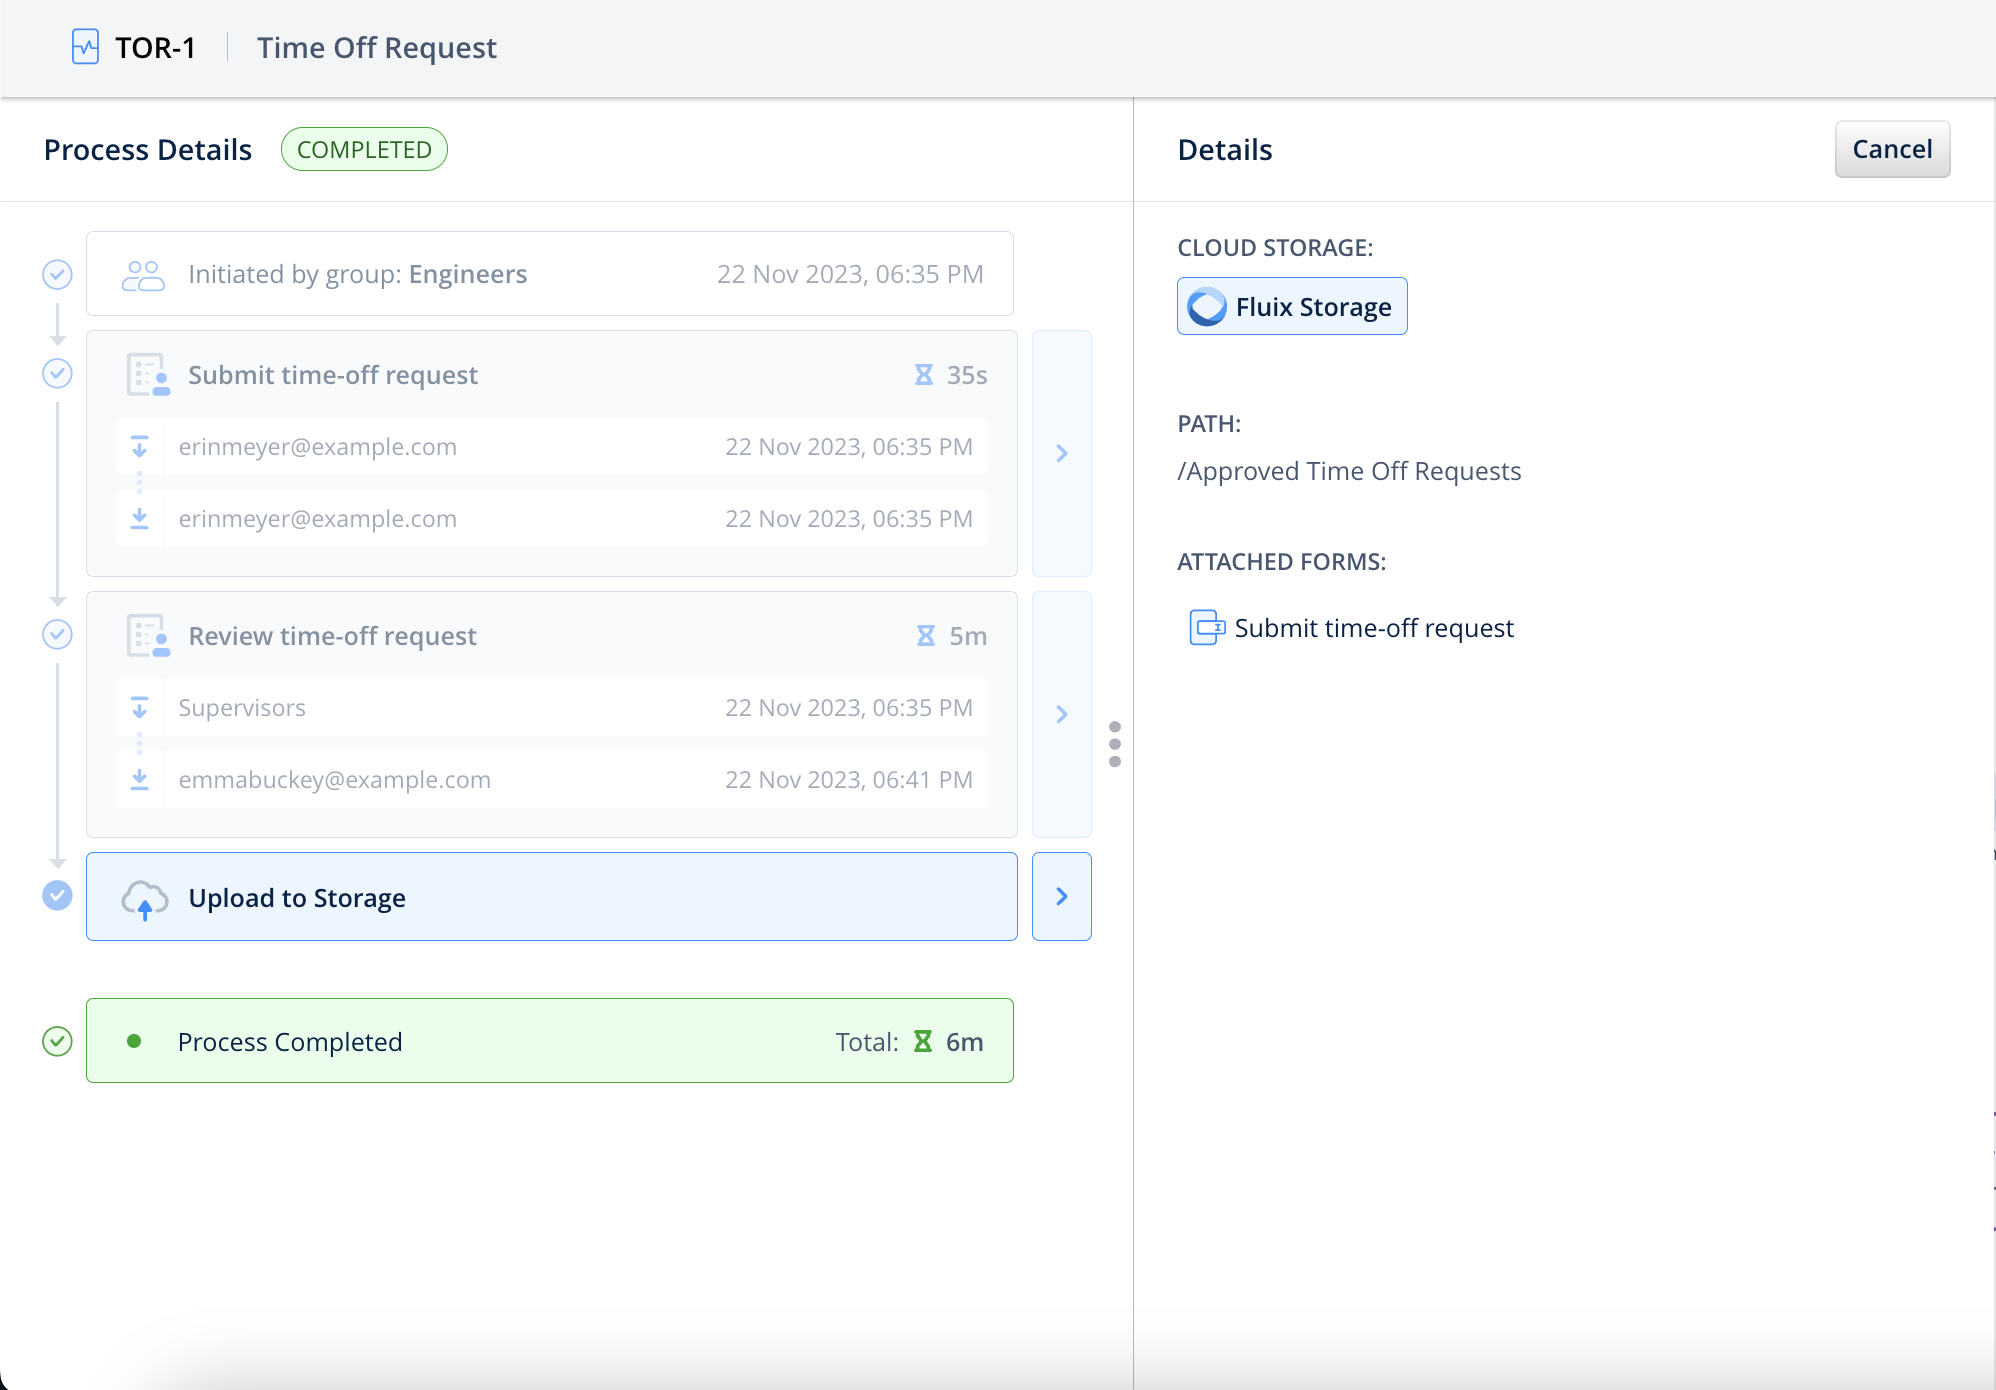Click the hourglass icon beside 35s
This screenshot has height=1390, width=1996.
[924, 375]
